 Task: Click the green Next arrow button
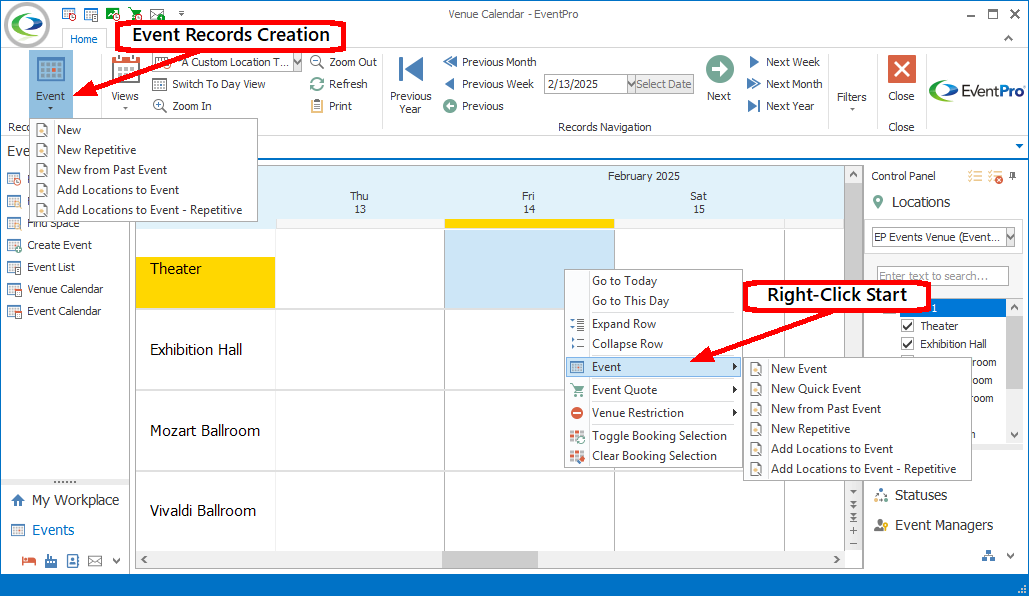pos(719,79)
